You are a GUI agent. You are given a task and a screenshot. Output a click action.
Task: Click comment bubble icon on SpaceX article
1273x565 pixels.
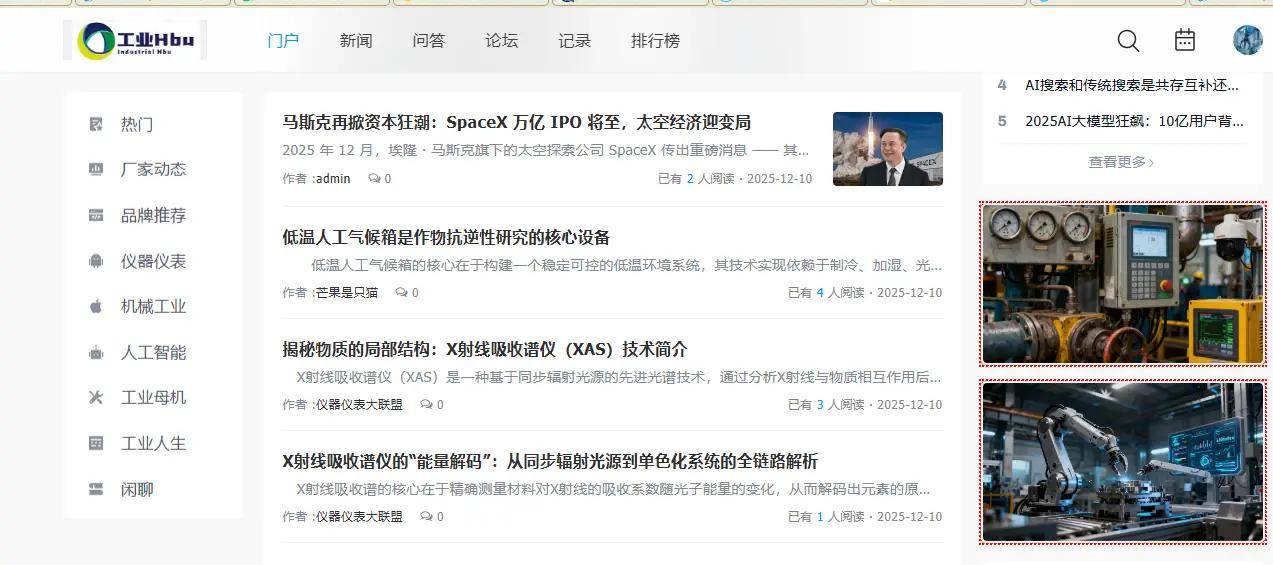tap(374, 179)
